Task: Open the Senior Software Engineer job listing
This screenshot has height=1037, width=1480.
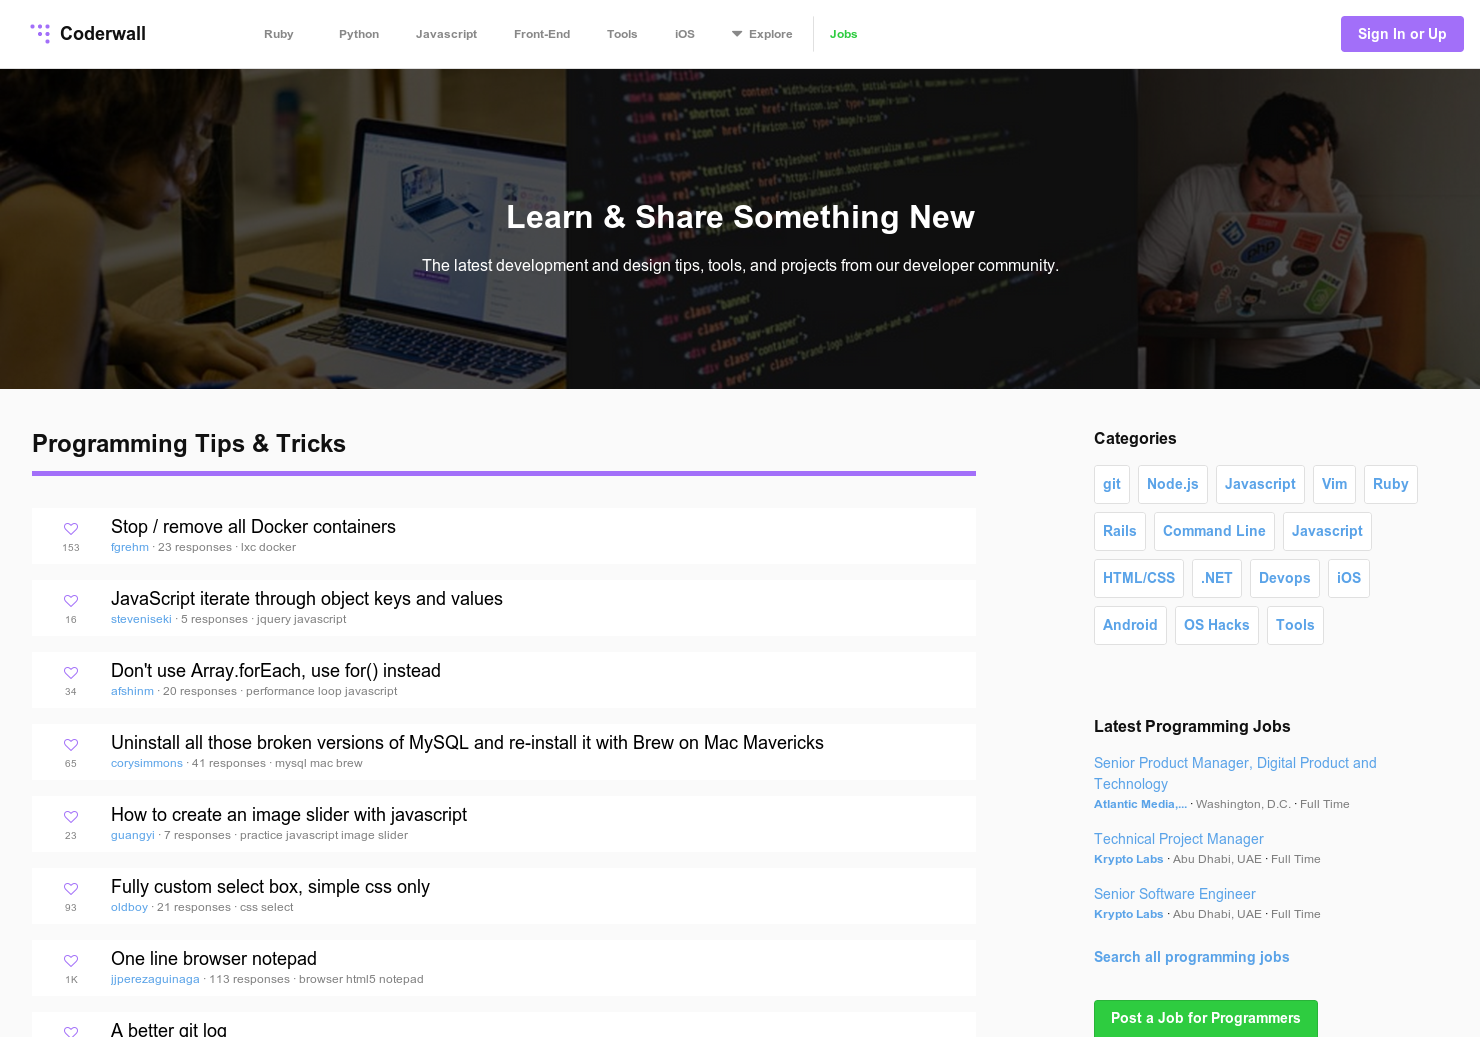Action: point(1174,894)
